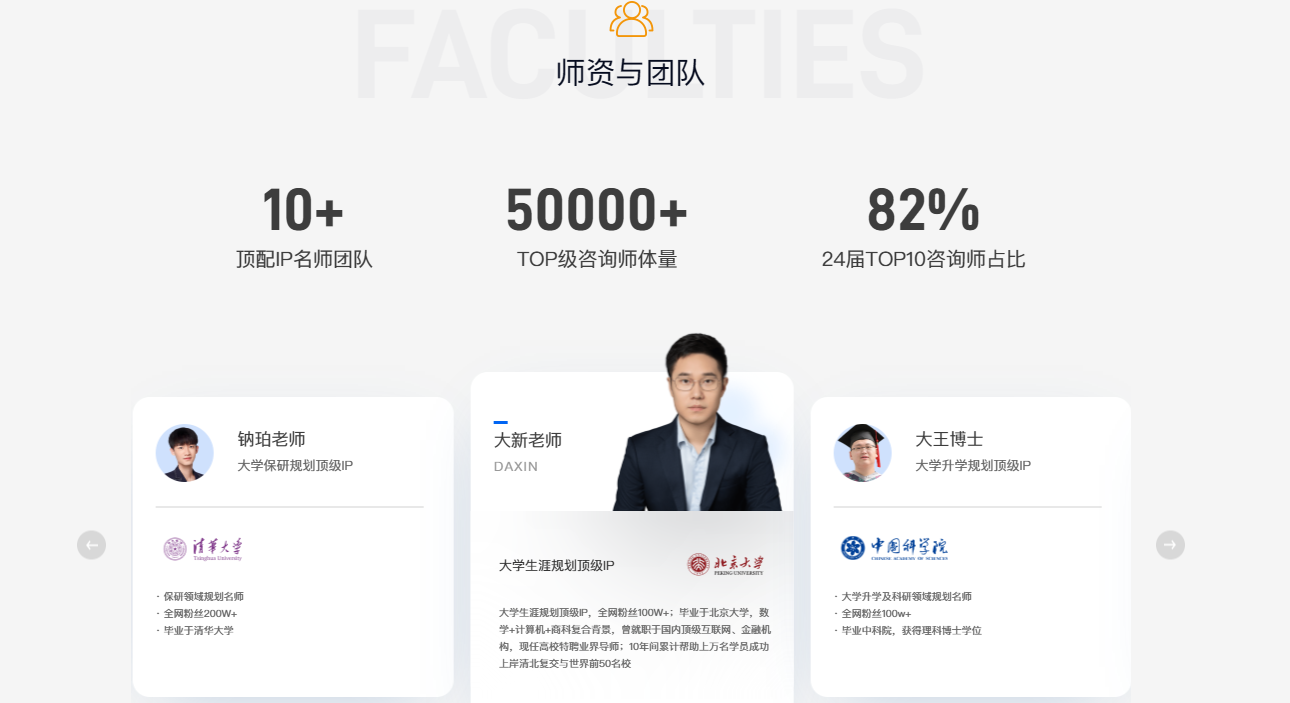Click the Peking University logo
Screen dimensions: 1290x703
click(x=725, y=565)
